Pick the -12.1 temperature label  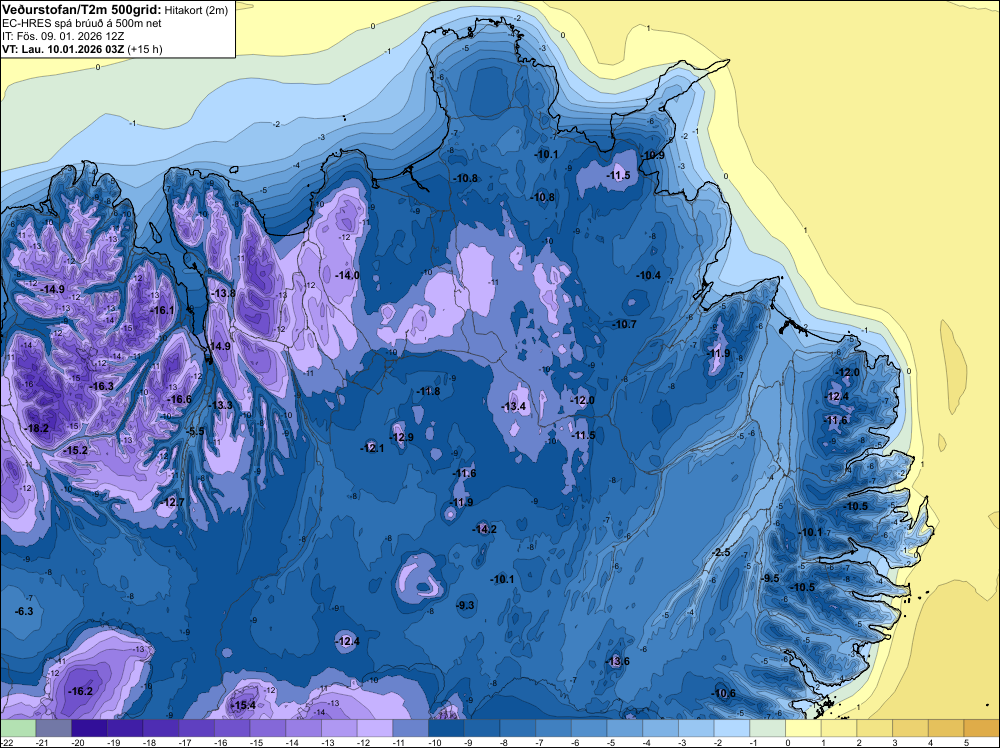pyautogui.click(x=372, y=448)
